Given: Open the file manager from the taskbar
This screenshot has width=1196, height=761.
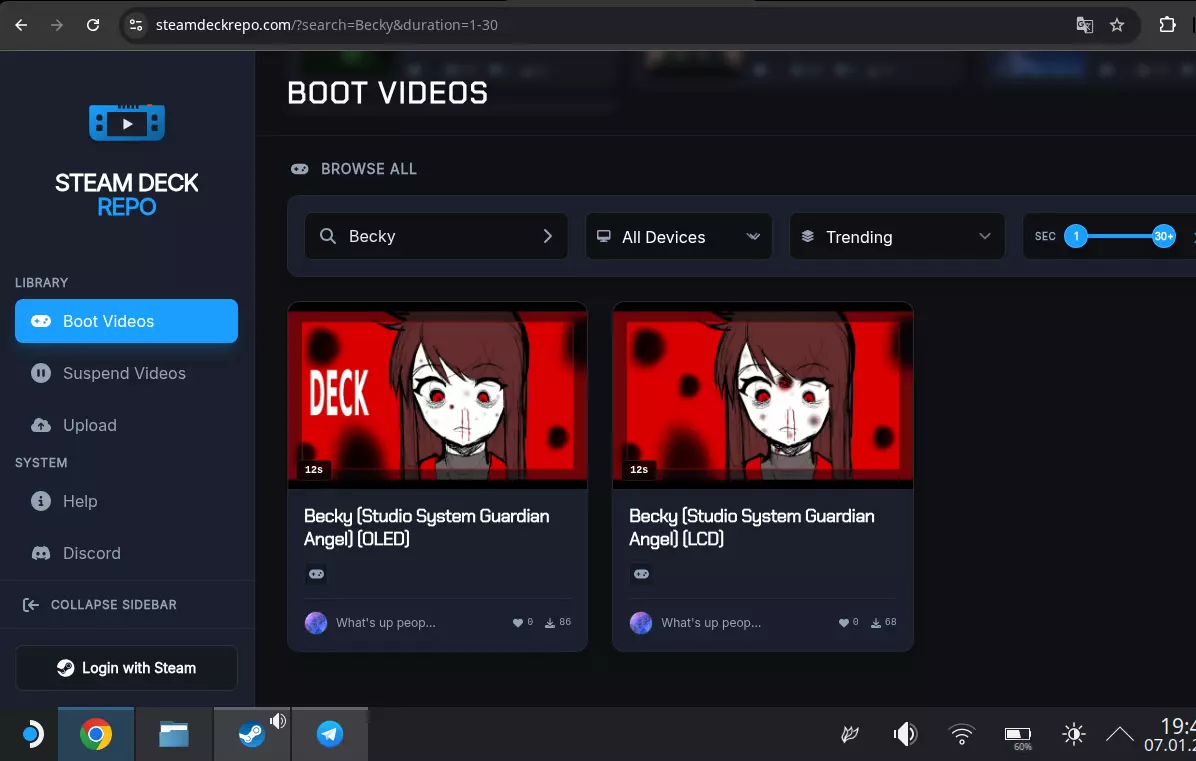Looking at the screenshot, I should (x=174, y=734).
